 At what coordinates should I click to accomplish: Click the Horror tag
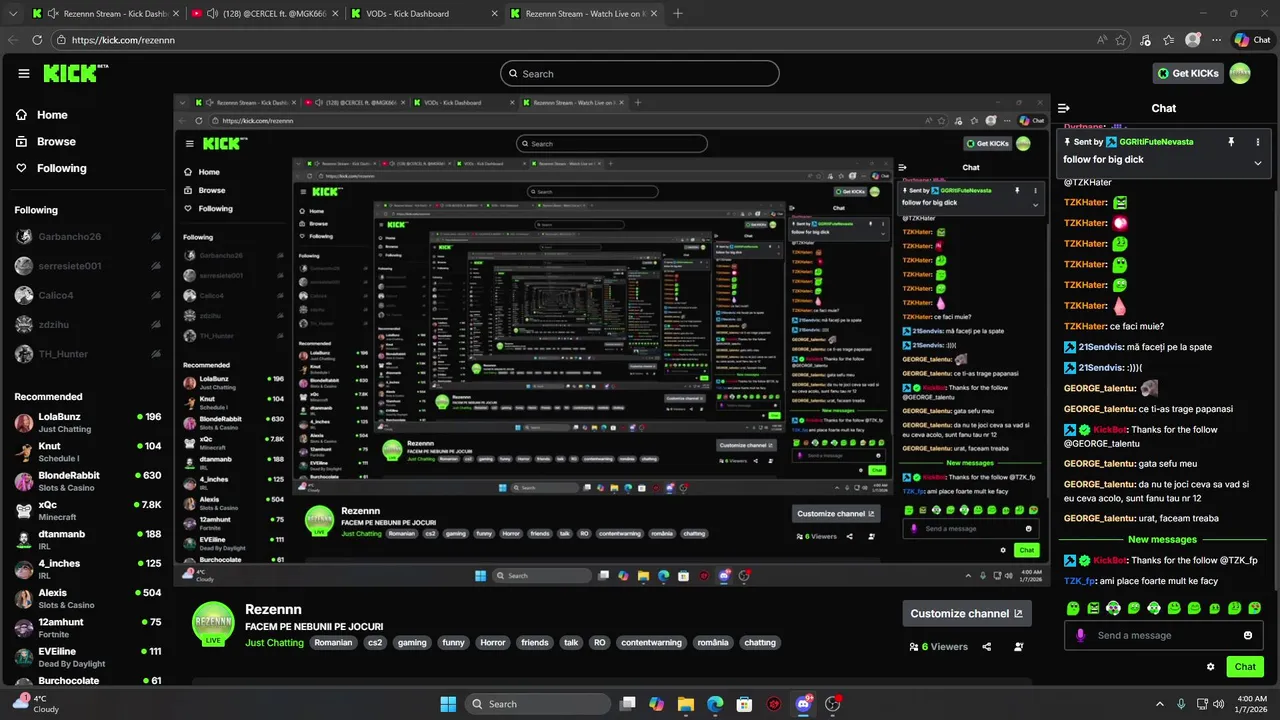(x=492, y=643)
